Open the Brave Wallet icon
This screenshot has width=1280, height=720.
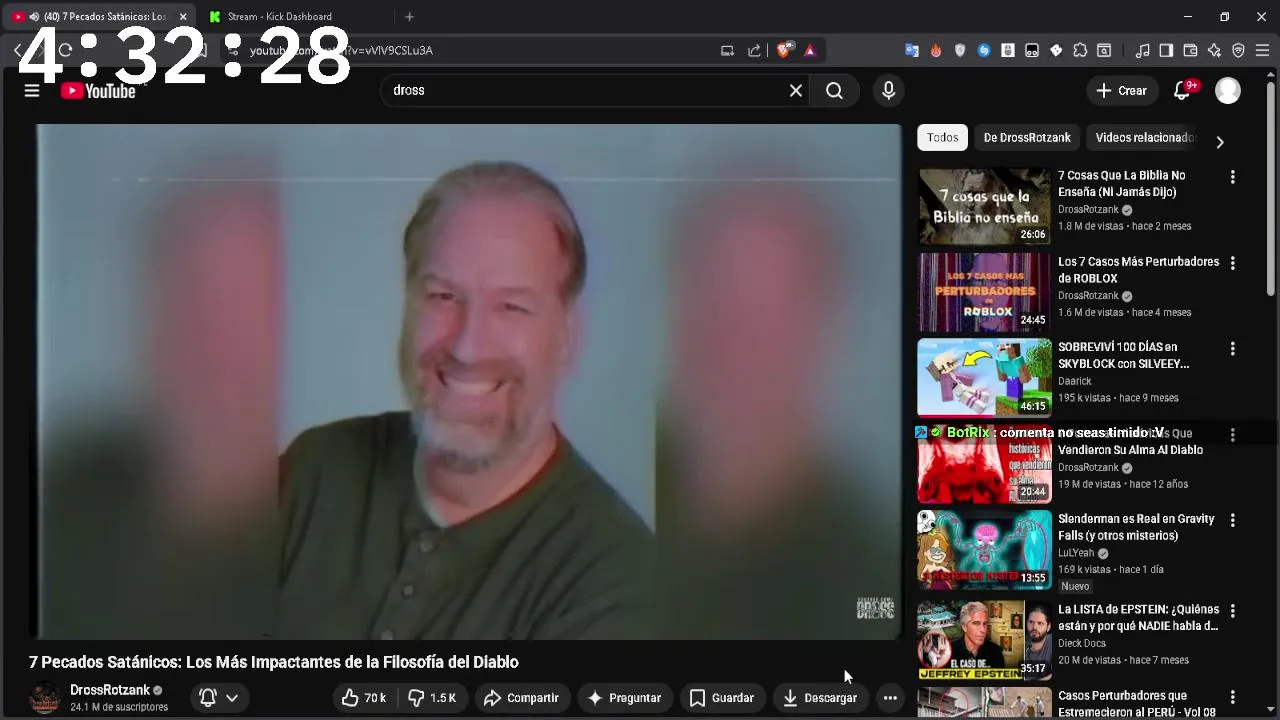click(1190, 51)
